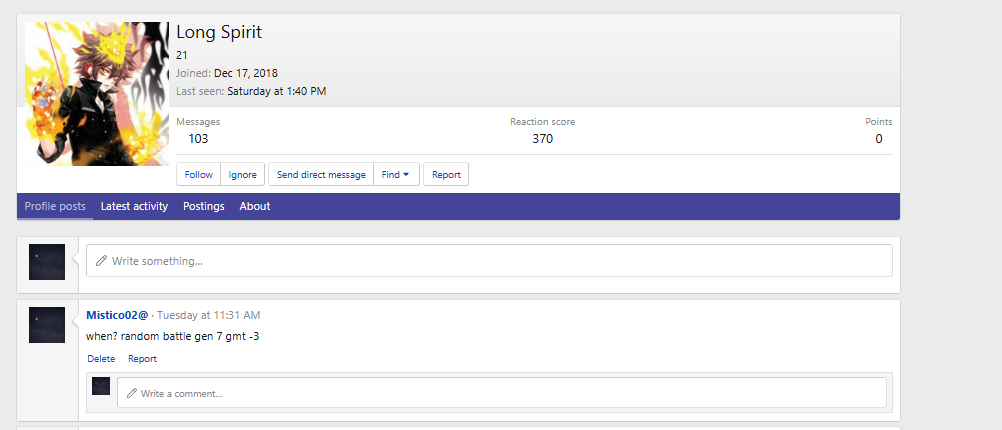Viewport: 1002px width, 430px height.
Task: Click the Points value 0
Action: point(879,139)
